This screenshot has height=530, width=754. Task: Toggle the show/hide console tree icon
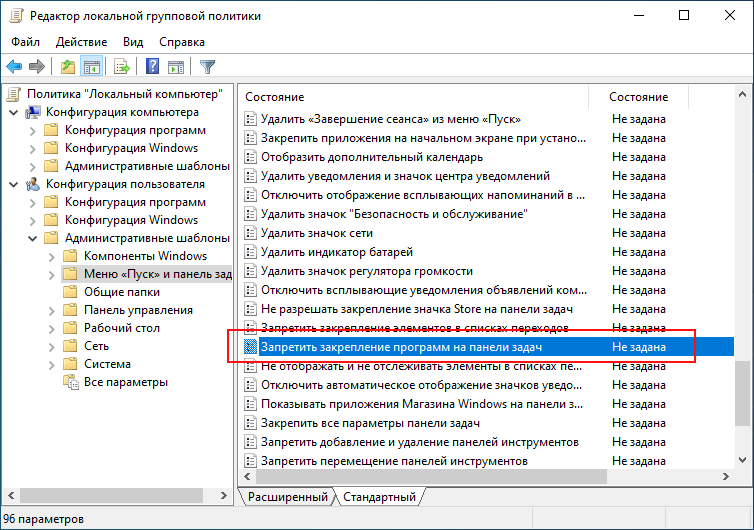(x=91, y=66)
